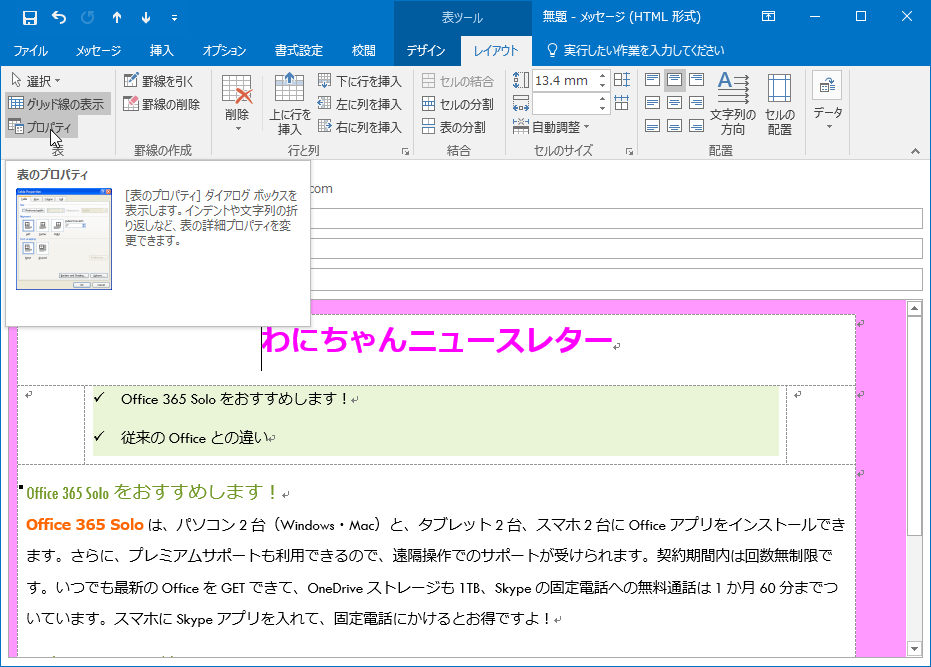This screenshot has width=931, height=667.
Task: Increase row height with up stepper
Action: click(603, 76)
